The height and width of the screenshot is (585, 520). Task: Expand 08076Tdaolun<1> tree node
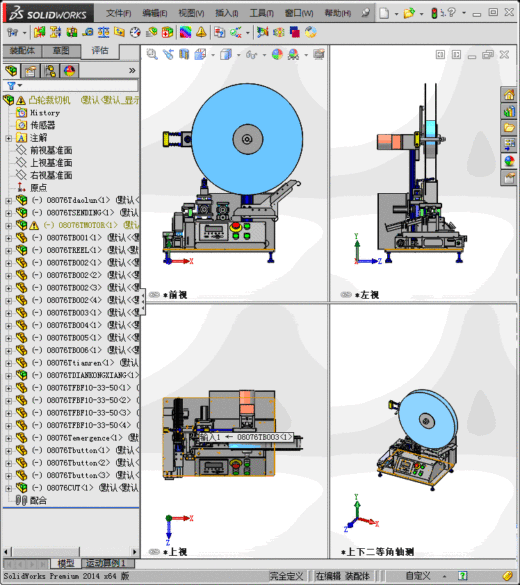(x=8, y=201)
